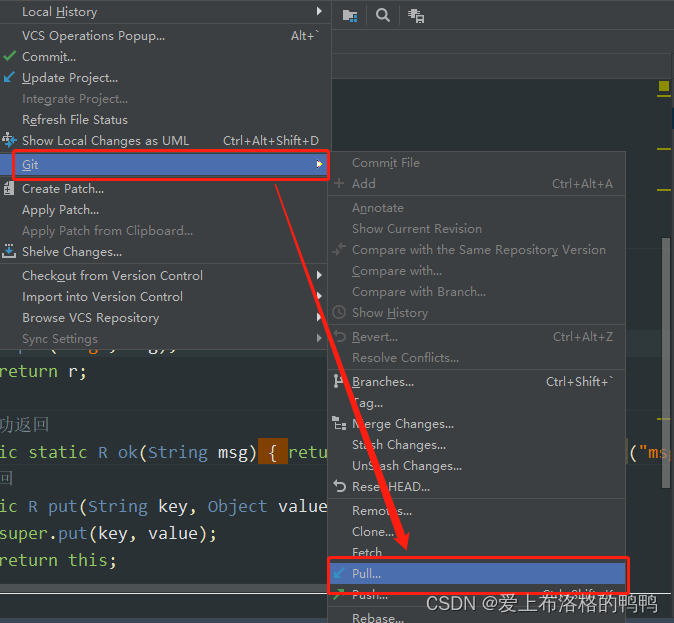
Task: Select Refresh File Status
Action: 165,120
